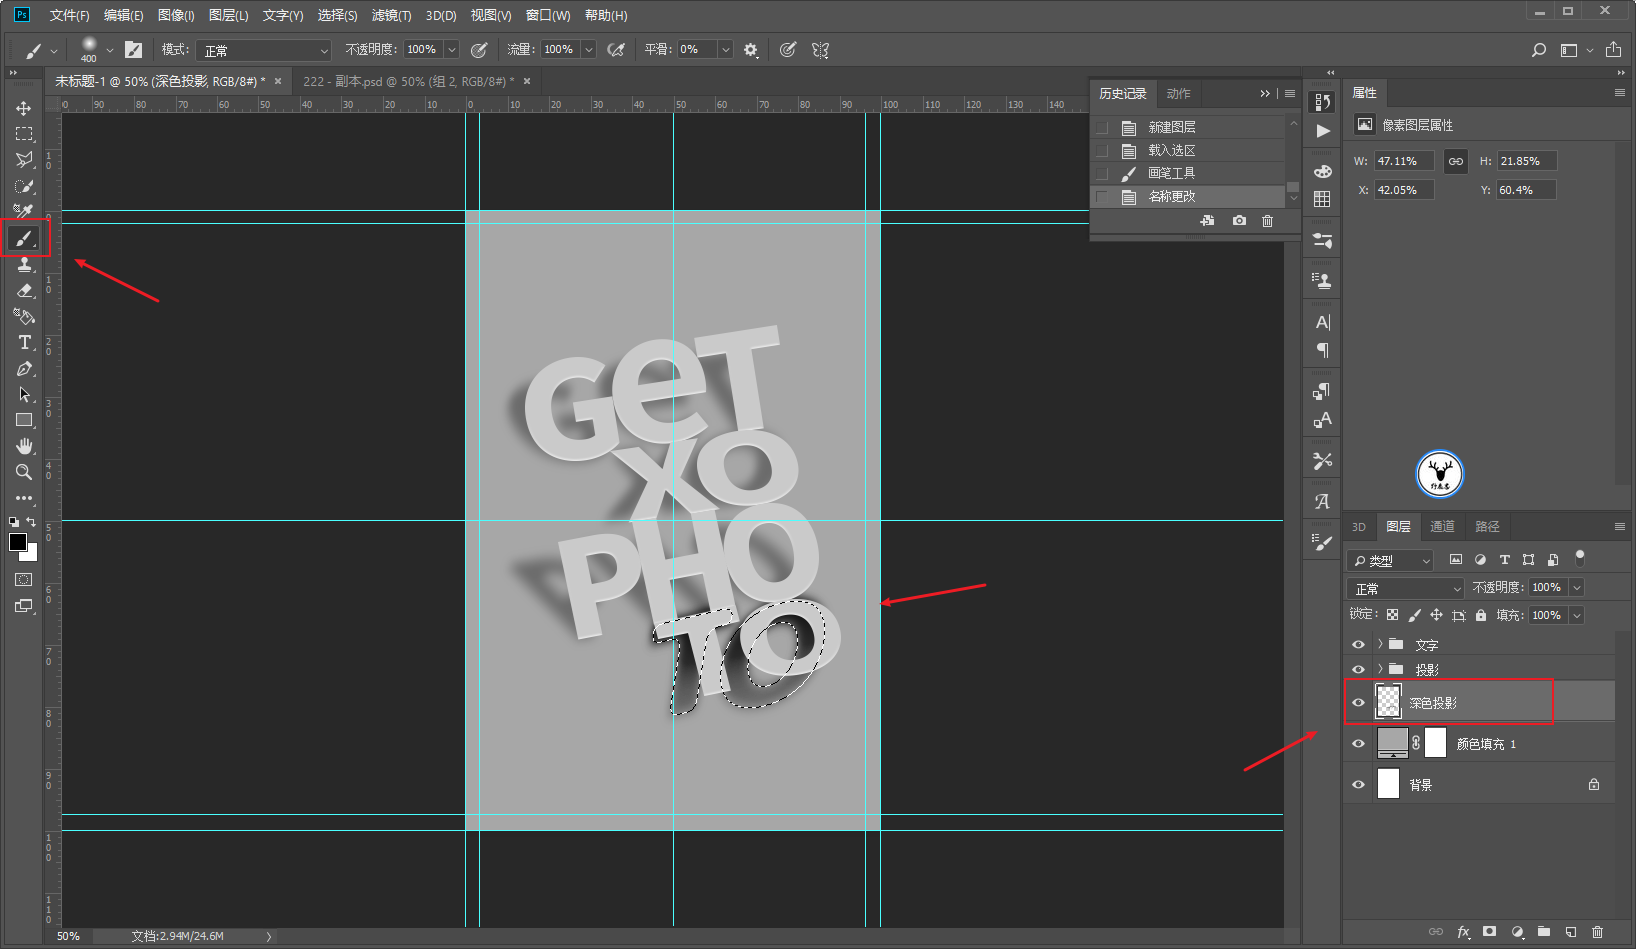The image size is (1636, 949).
Task: Change screen mode icon in toolbar
Action: 24,606
